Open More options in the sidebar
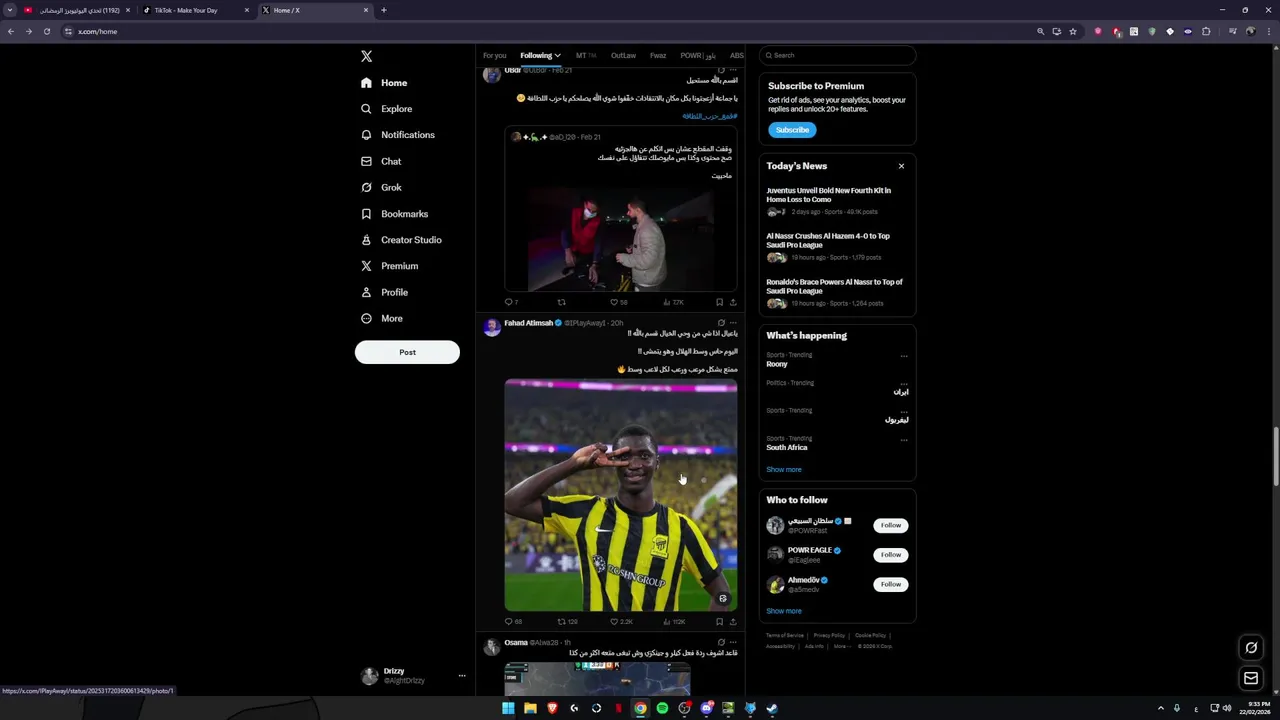The height and width of the screenshot is (720, 1280). (x=382, y=318)
